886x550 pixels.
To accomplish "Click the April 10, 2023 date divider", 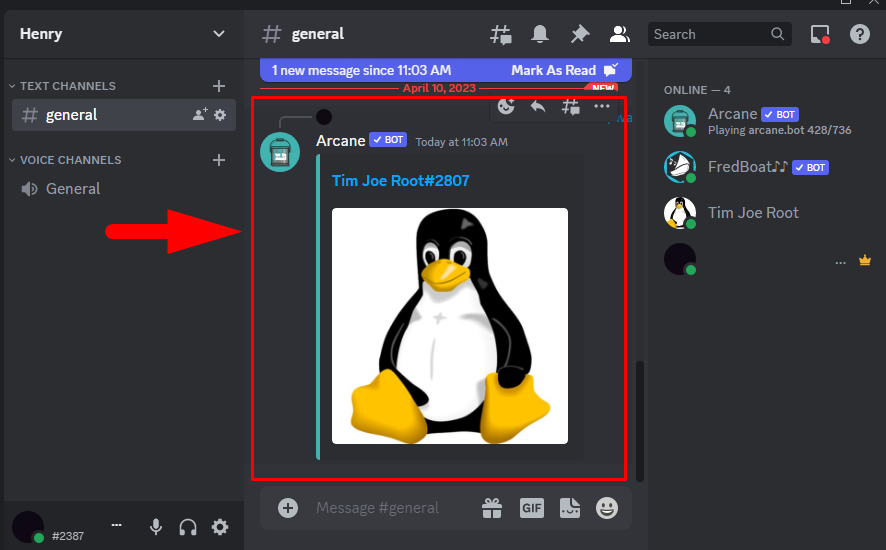I will (x=439, y=88).
